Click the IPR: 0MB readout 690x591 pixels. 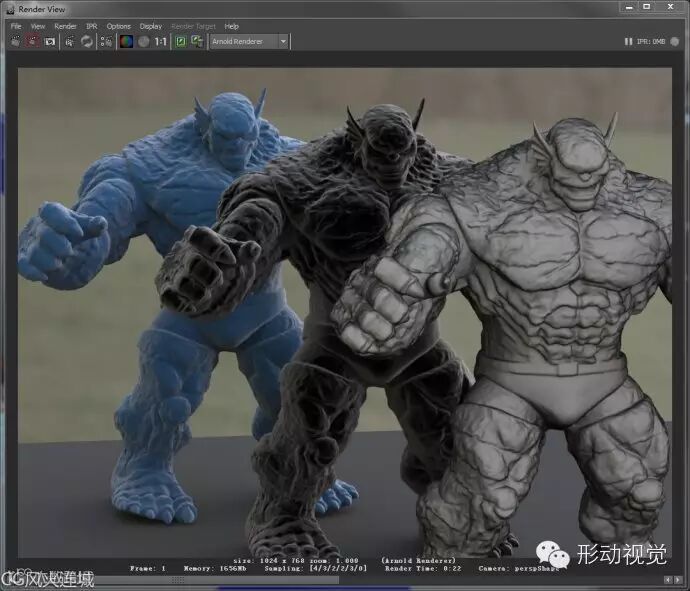tap(651, 41)
